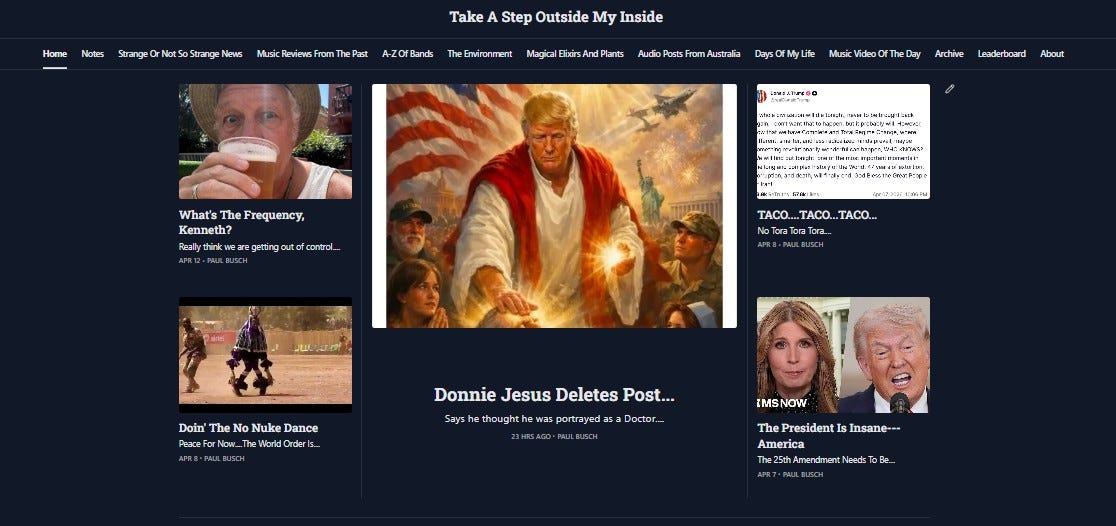Open The Environment section
The height and width of the screenshot is (526, 1116).
click(x=480, y=53)
